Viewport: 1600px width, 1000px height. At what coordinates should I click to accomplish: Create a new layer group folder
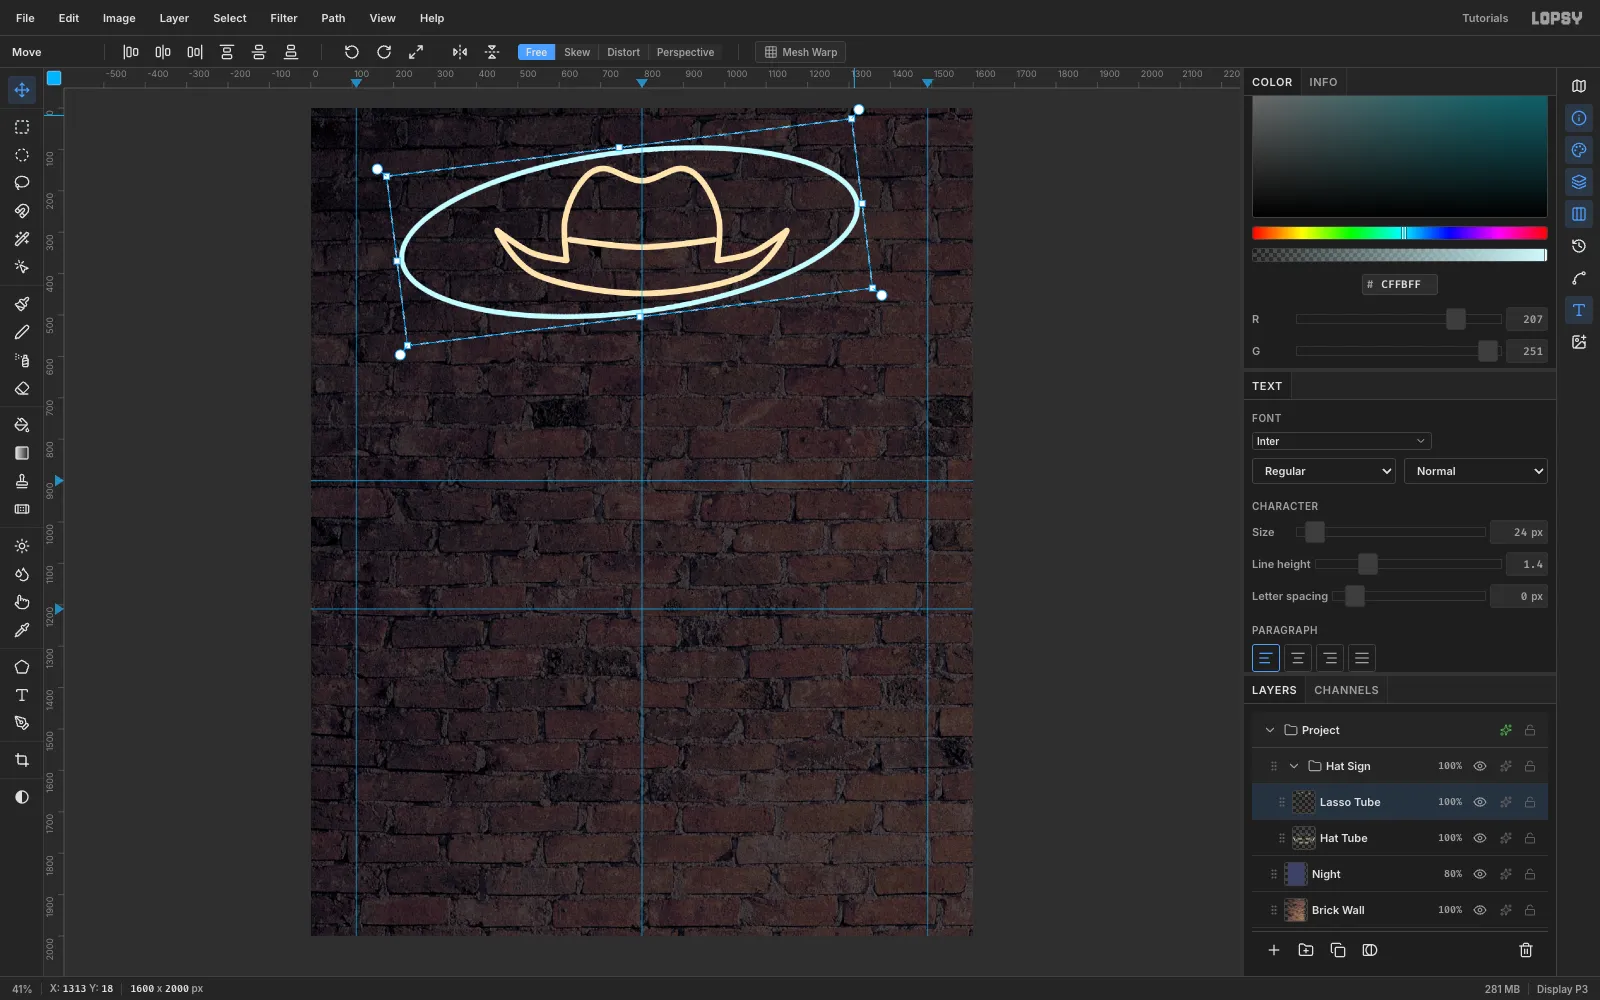coord(1306,950)
